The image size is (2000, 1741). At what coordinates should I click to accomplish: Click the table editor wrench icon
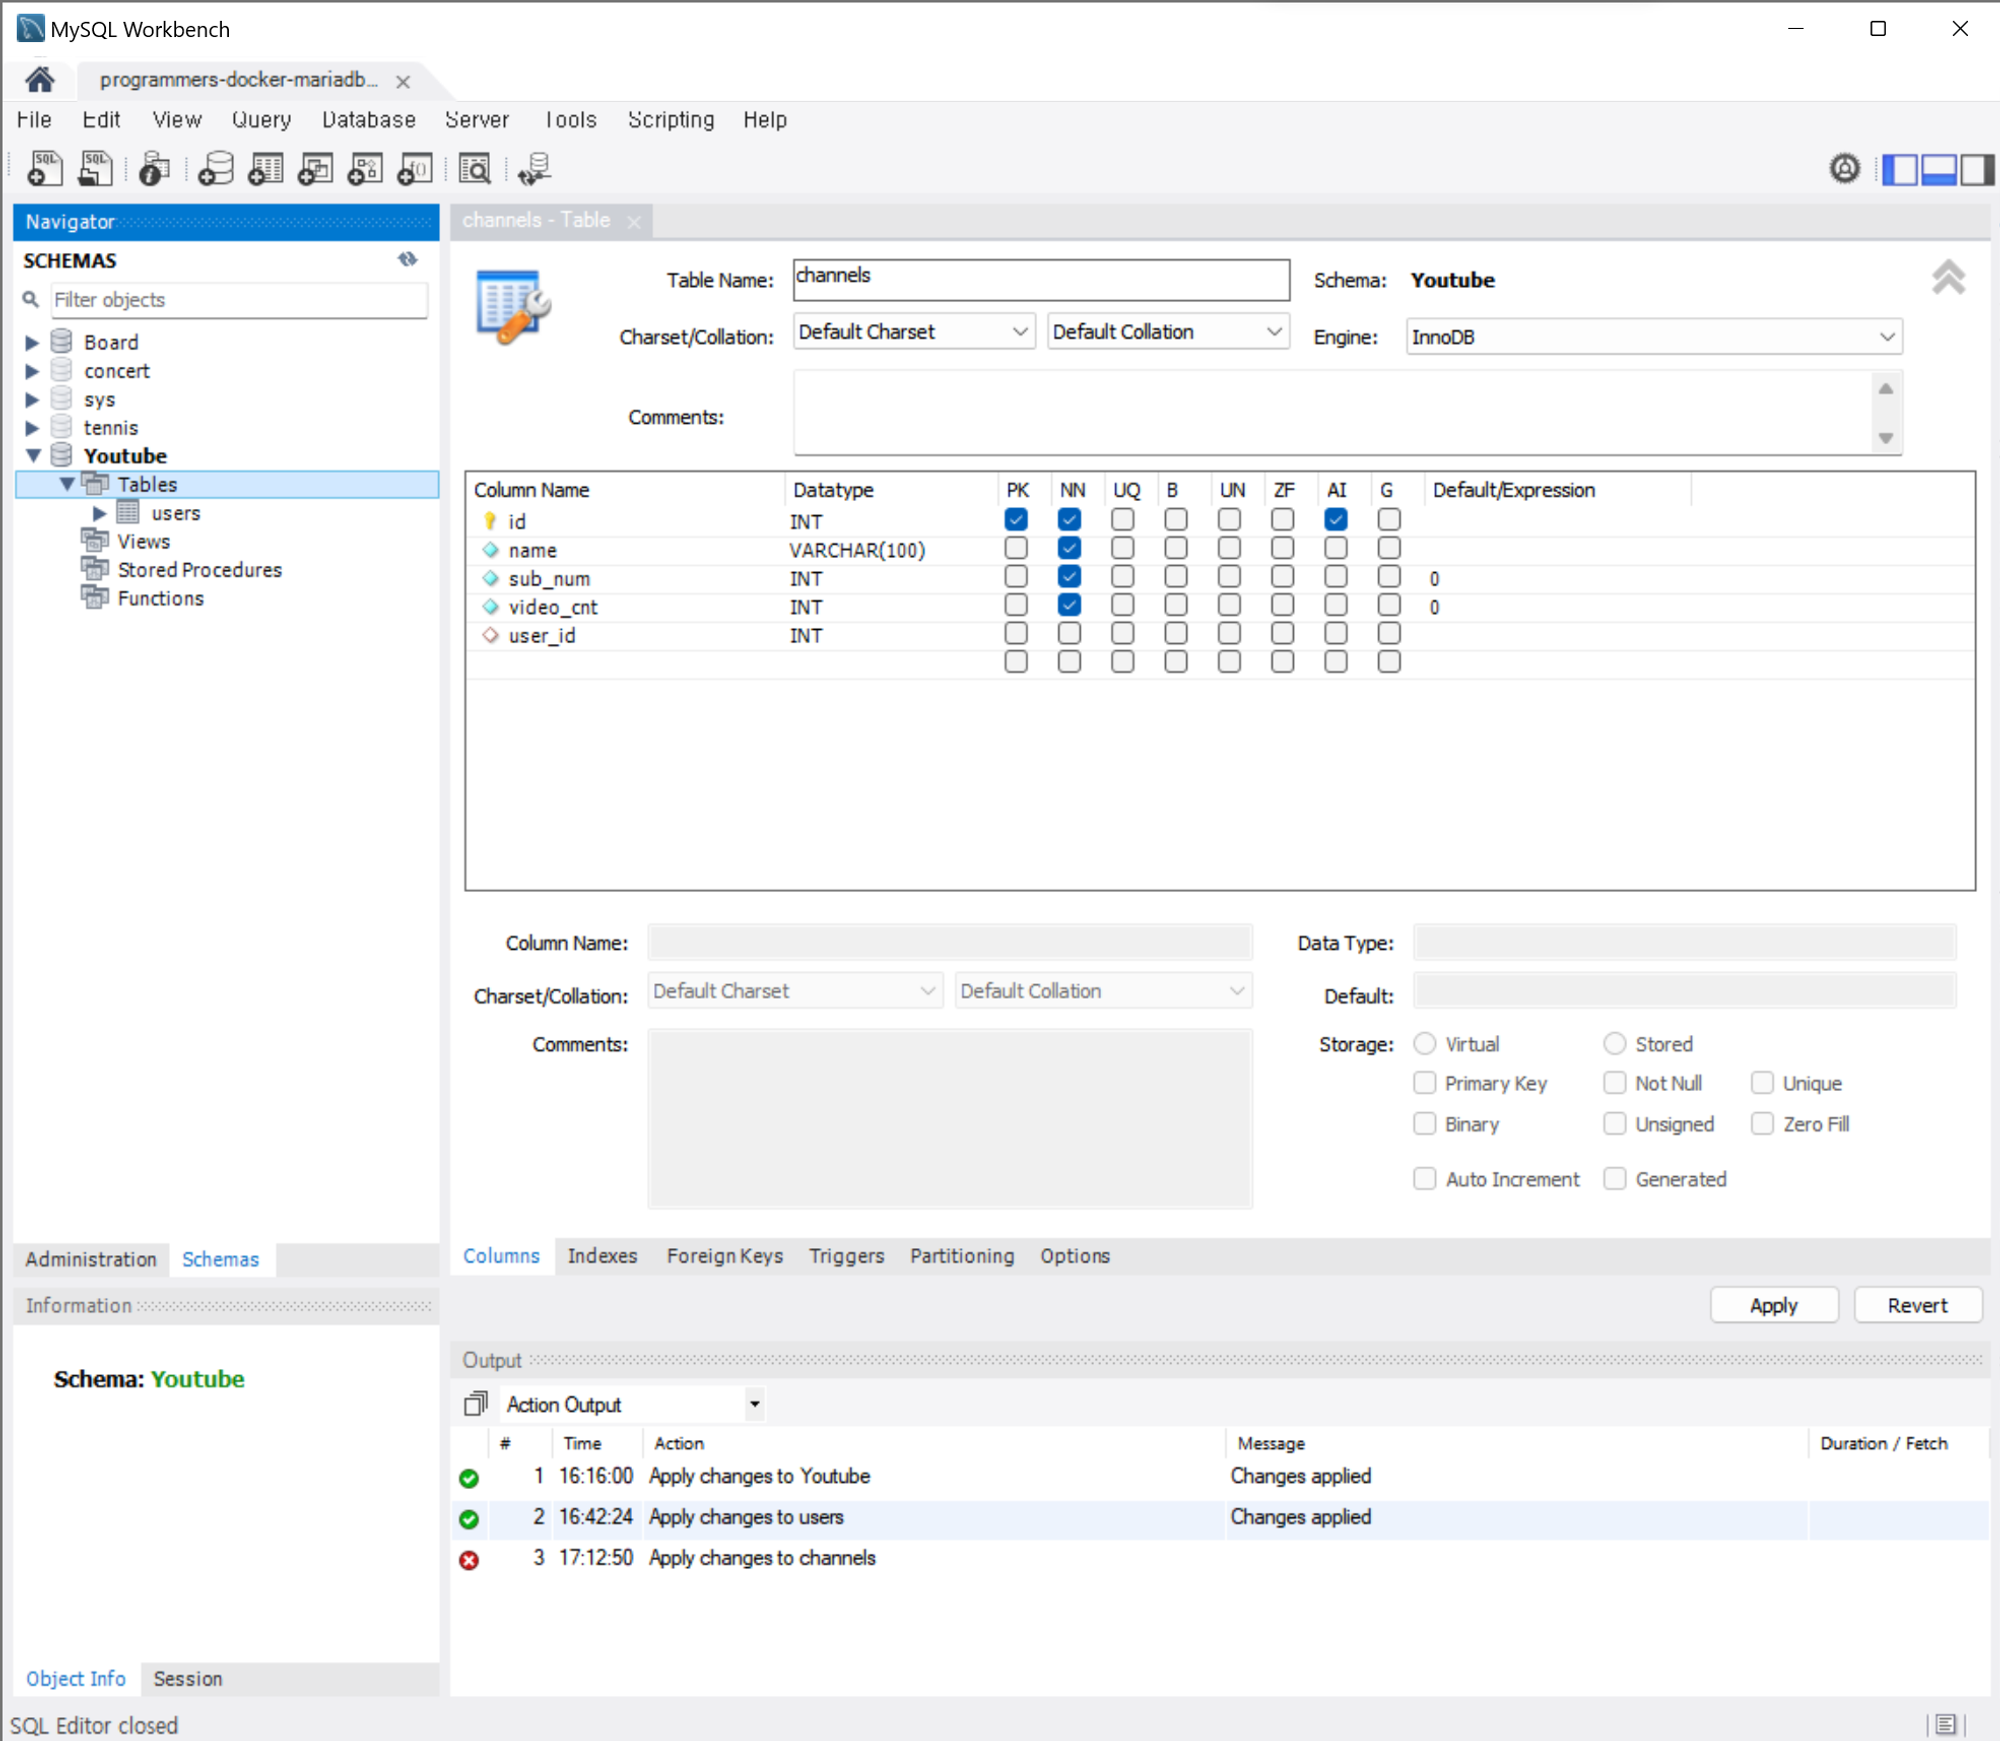tap(514, 307)
